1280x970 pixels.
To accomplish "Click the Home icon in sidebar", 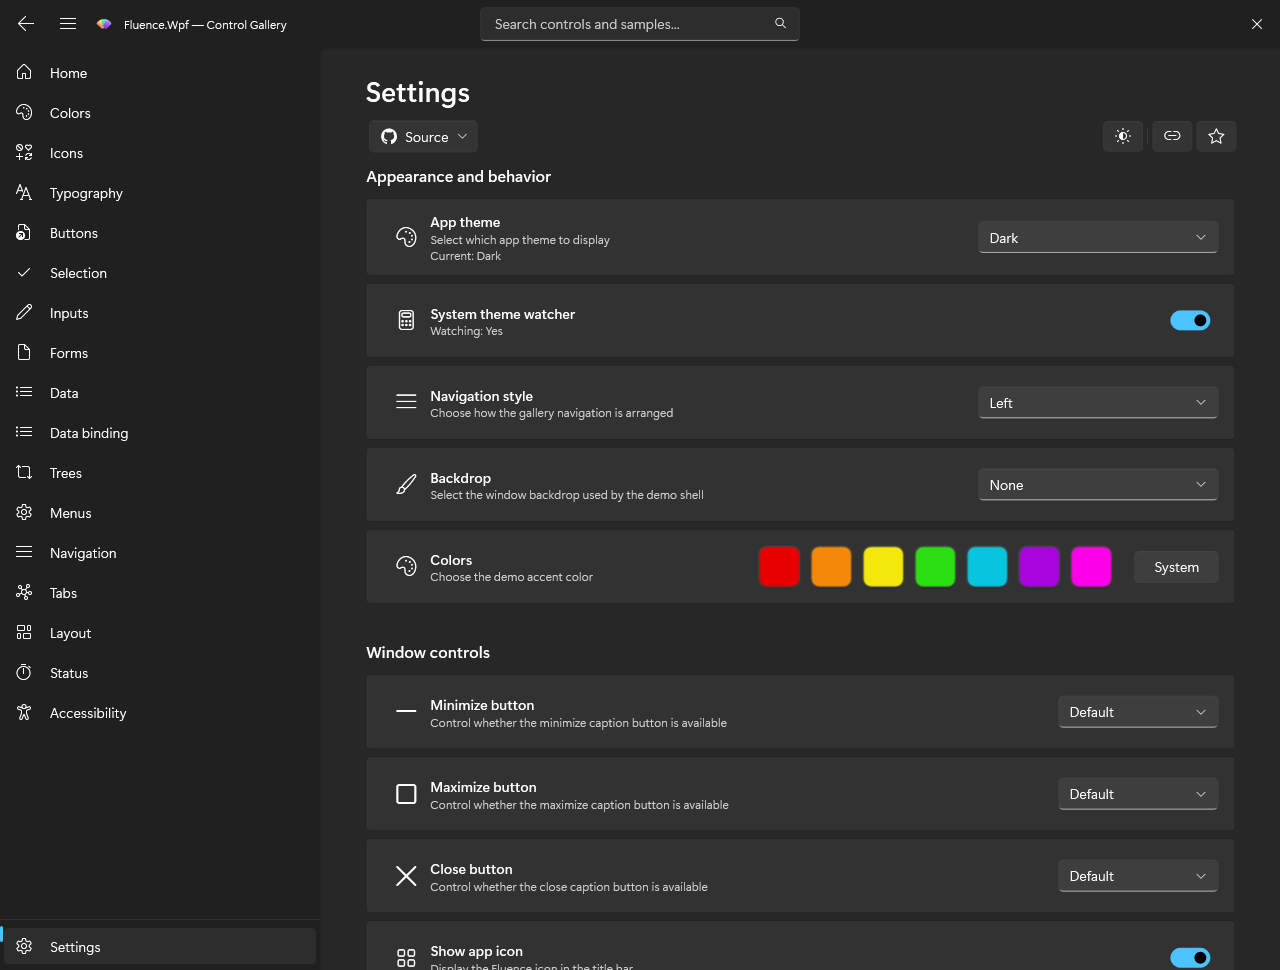I will tap(24, 73).
